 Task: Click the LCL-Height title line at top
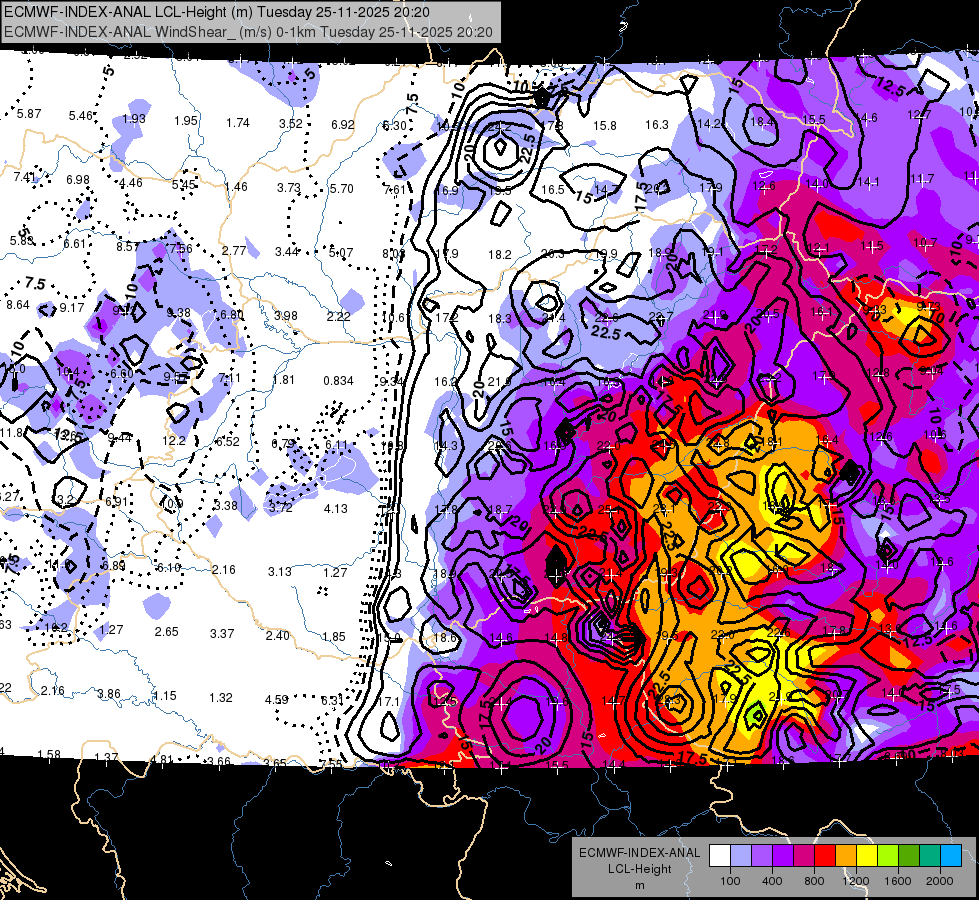pyautogui.click(x=217, y=12)
